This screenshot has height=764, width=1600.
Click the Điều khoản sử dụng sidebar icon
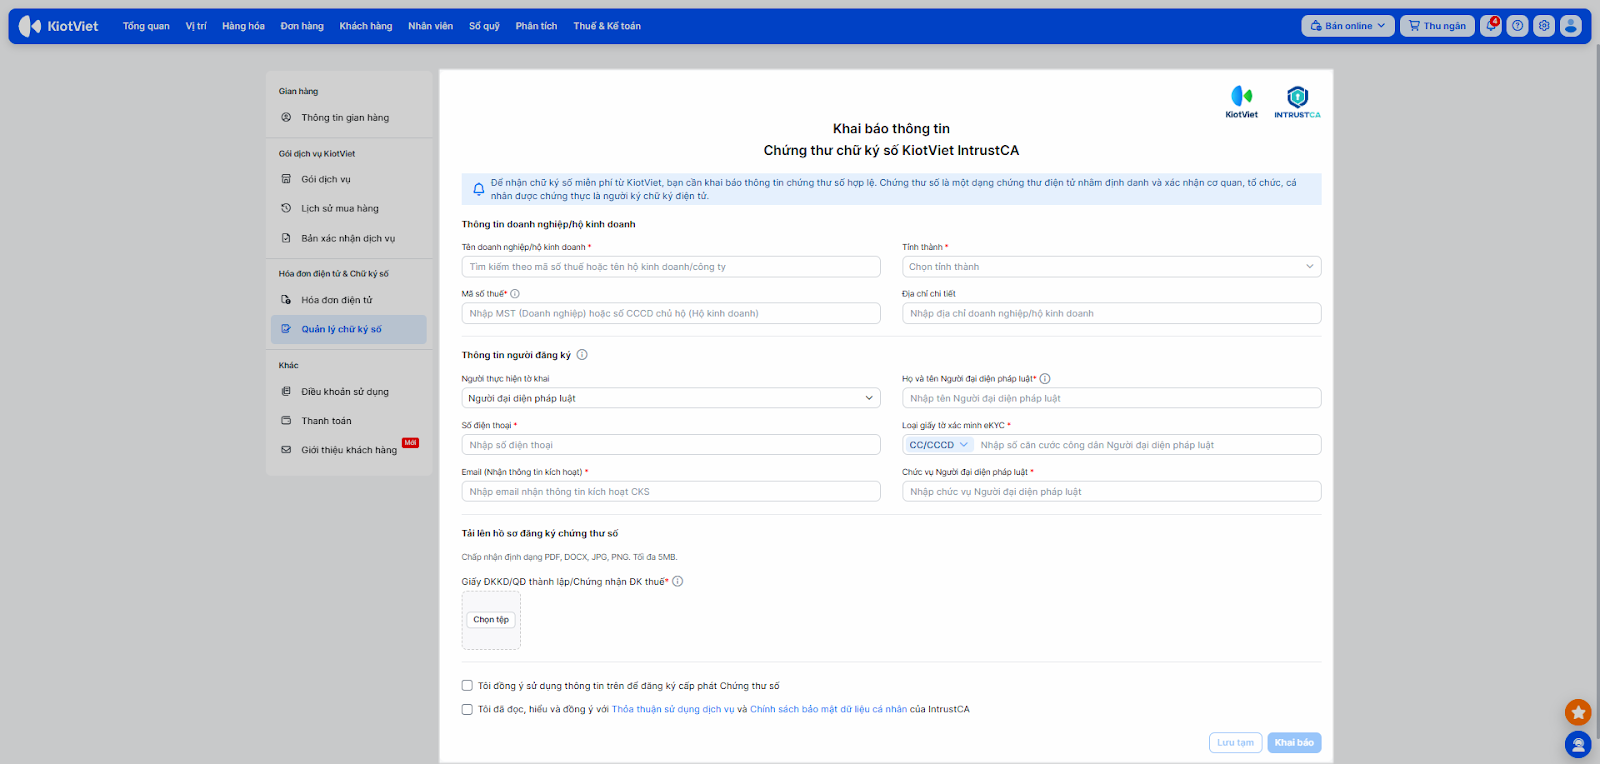[286, 391]
